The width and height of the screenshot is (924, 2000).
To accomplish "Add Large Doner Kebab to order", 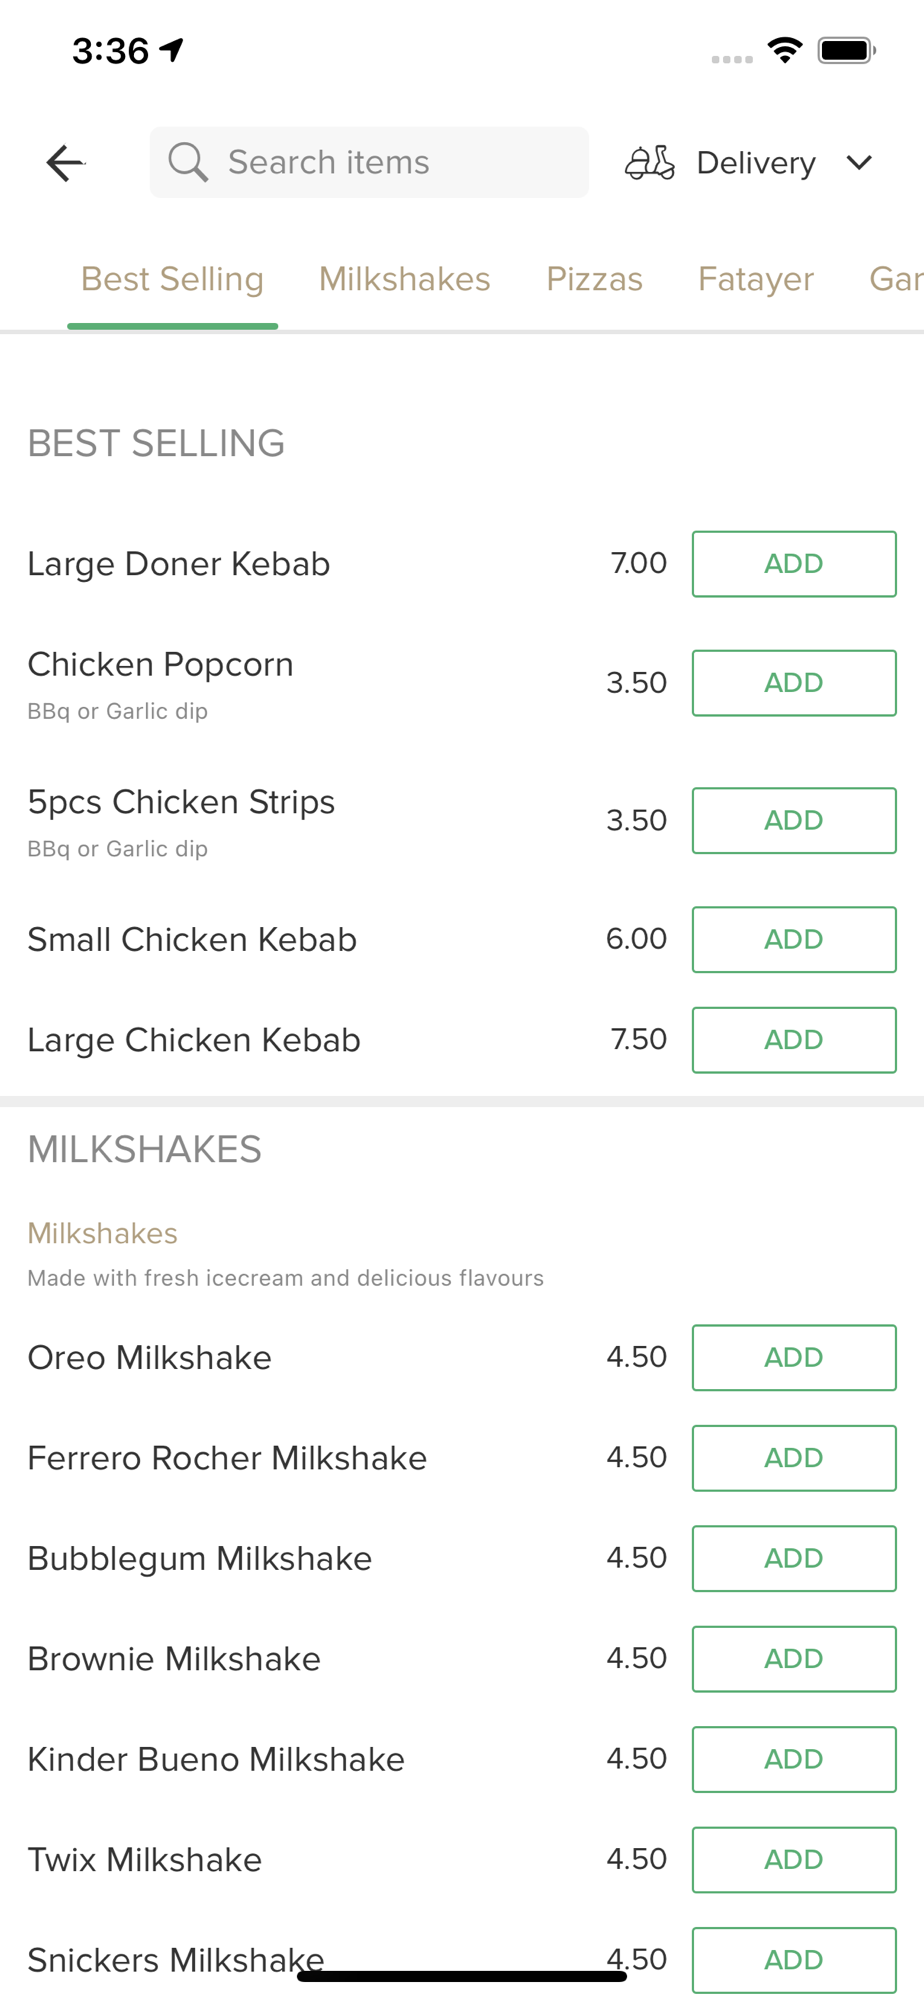I will [794, 564].
